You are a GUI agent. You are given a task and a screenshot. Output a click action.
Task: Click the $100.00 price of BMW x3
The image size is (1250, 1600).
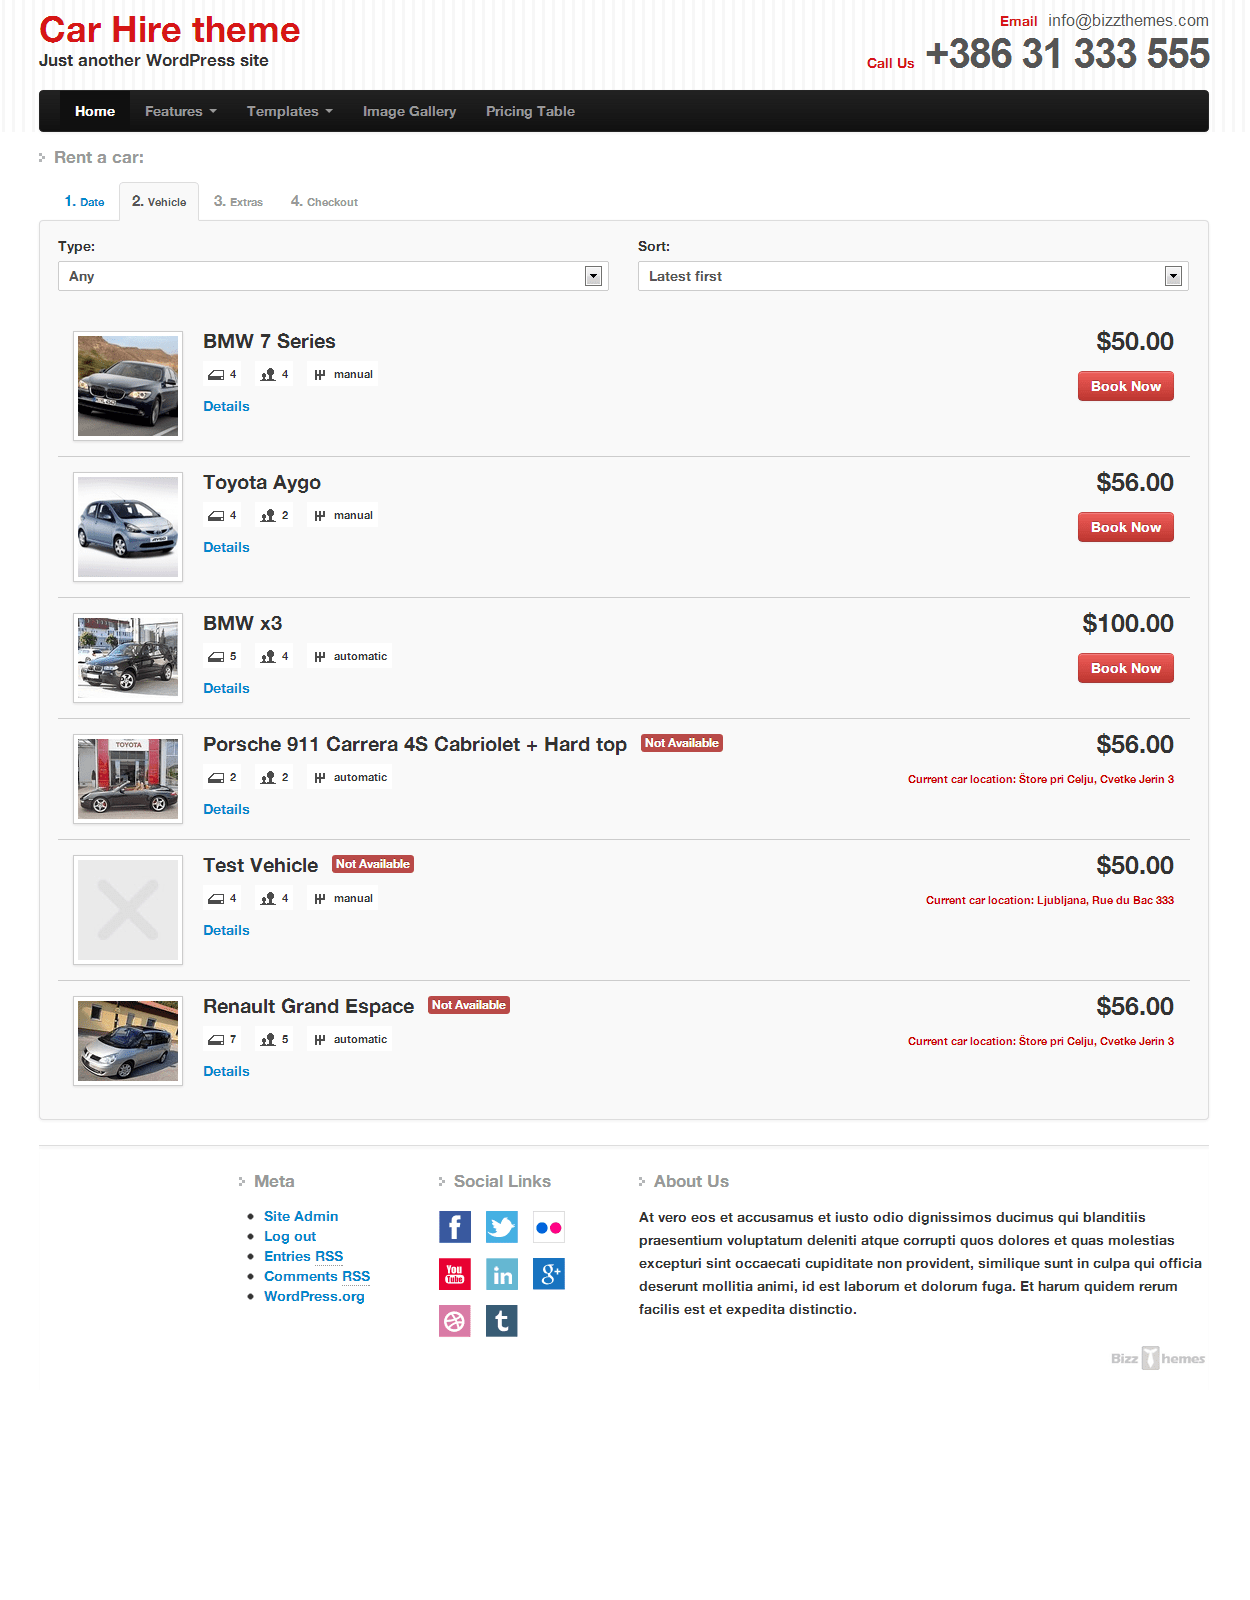1128,623
